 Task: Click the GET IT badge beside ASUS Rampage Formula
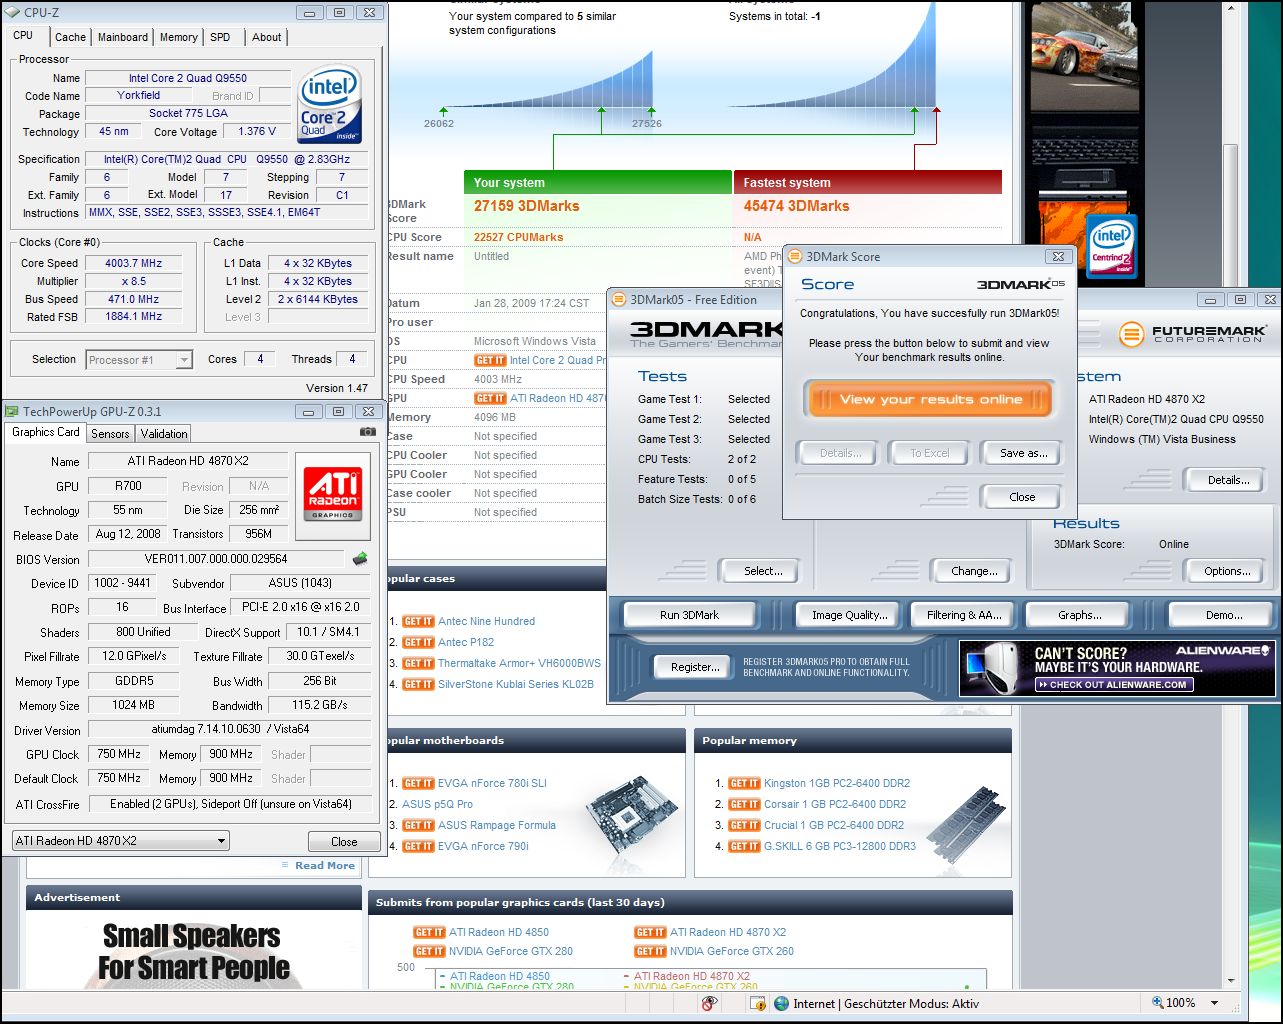[418, 826]
